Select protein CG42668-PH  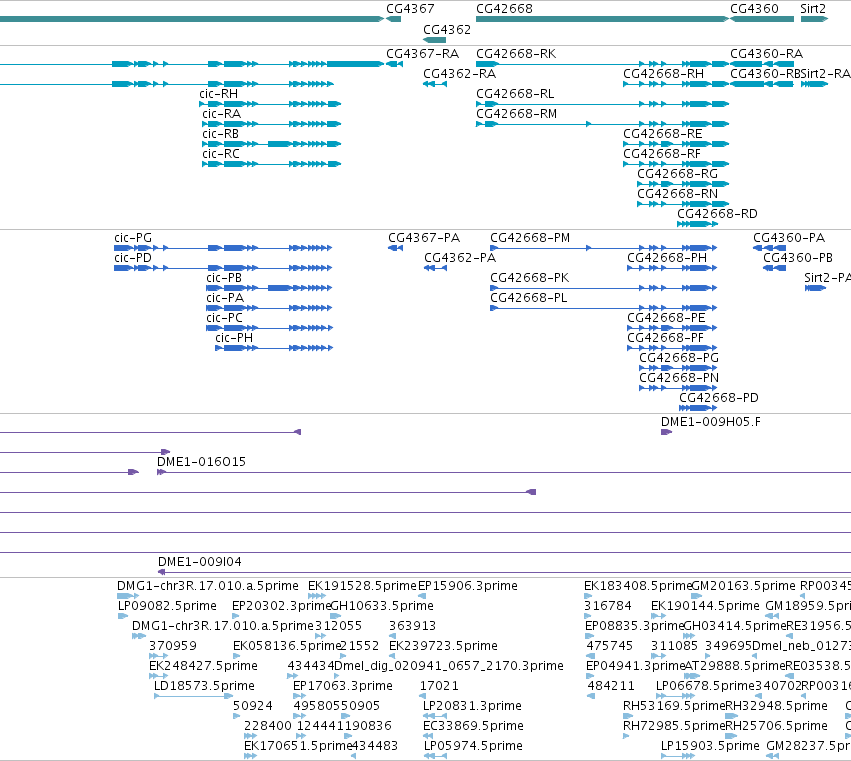coord(667,258)
